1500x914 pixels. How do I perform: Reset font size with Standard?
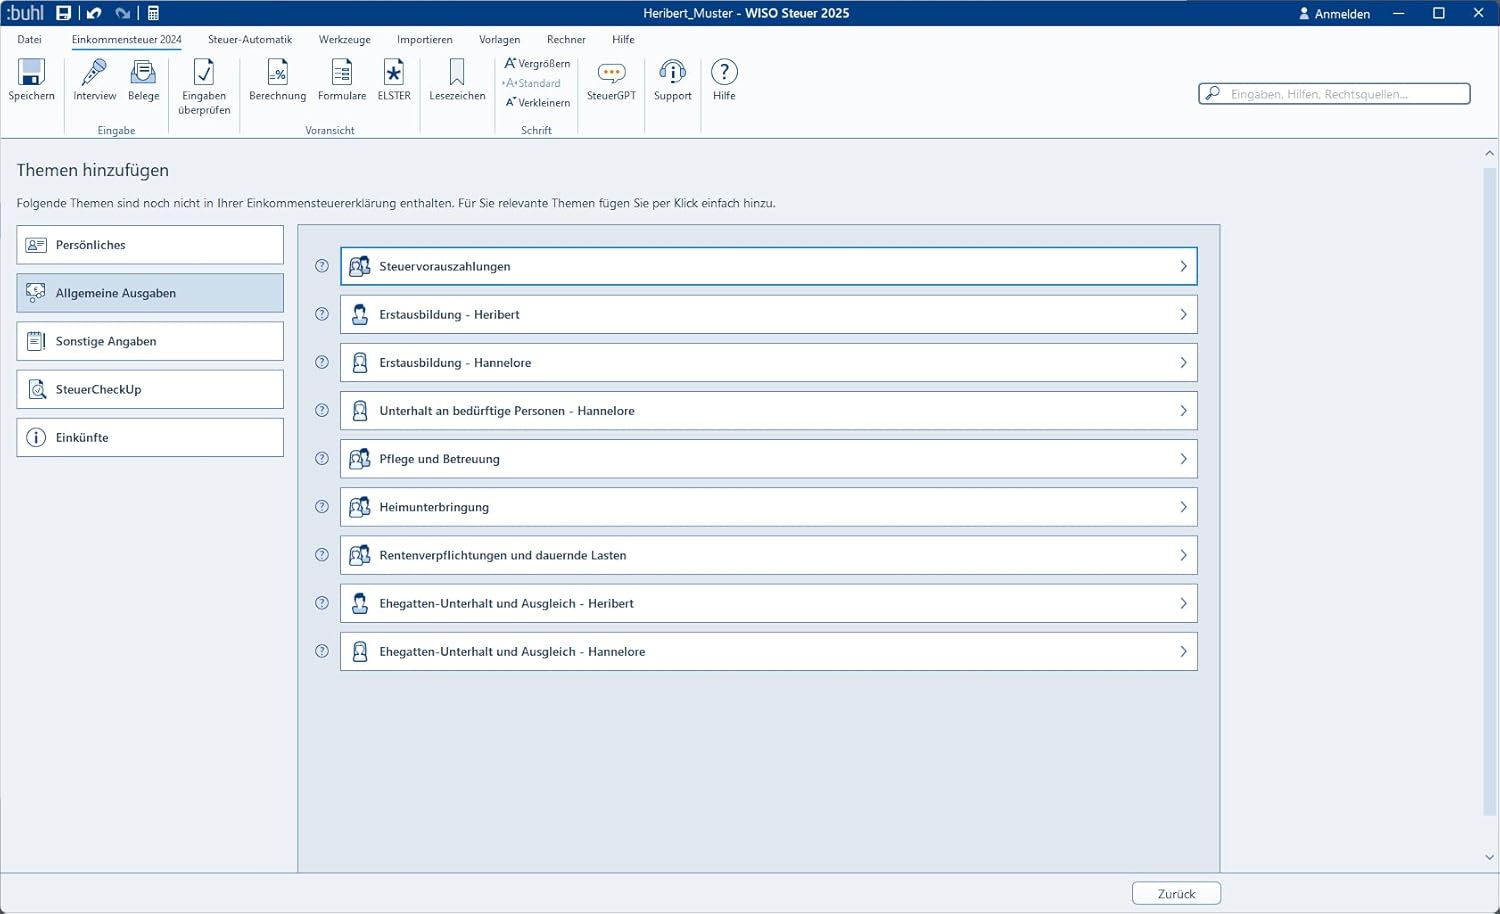[531, 83]
